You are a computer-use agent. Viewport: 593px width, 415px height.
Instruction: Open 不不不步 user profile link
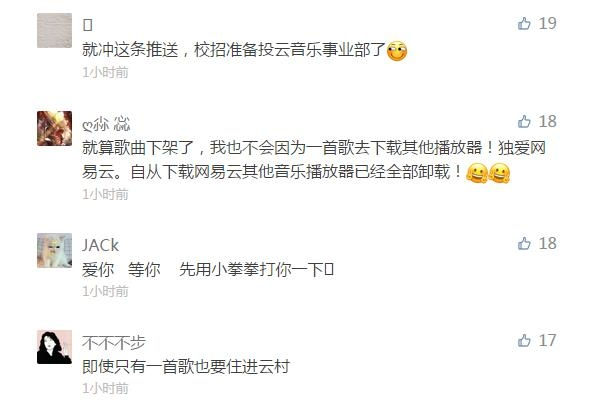(114, 343)
